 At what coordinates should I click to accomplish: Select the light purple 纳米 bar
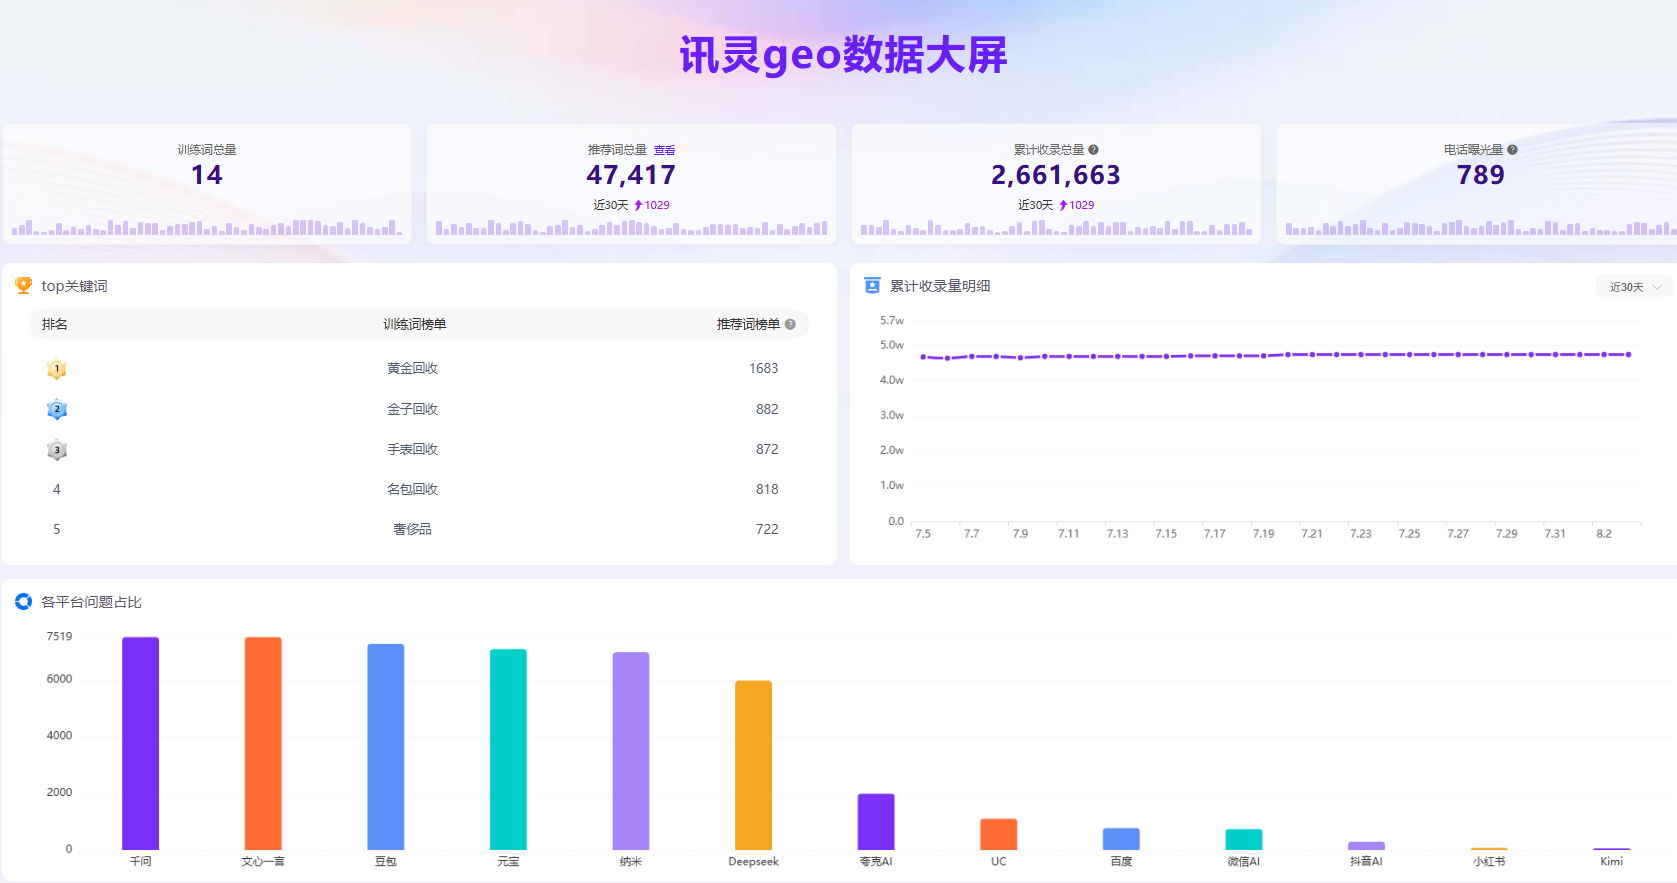(631, 751)
